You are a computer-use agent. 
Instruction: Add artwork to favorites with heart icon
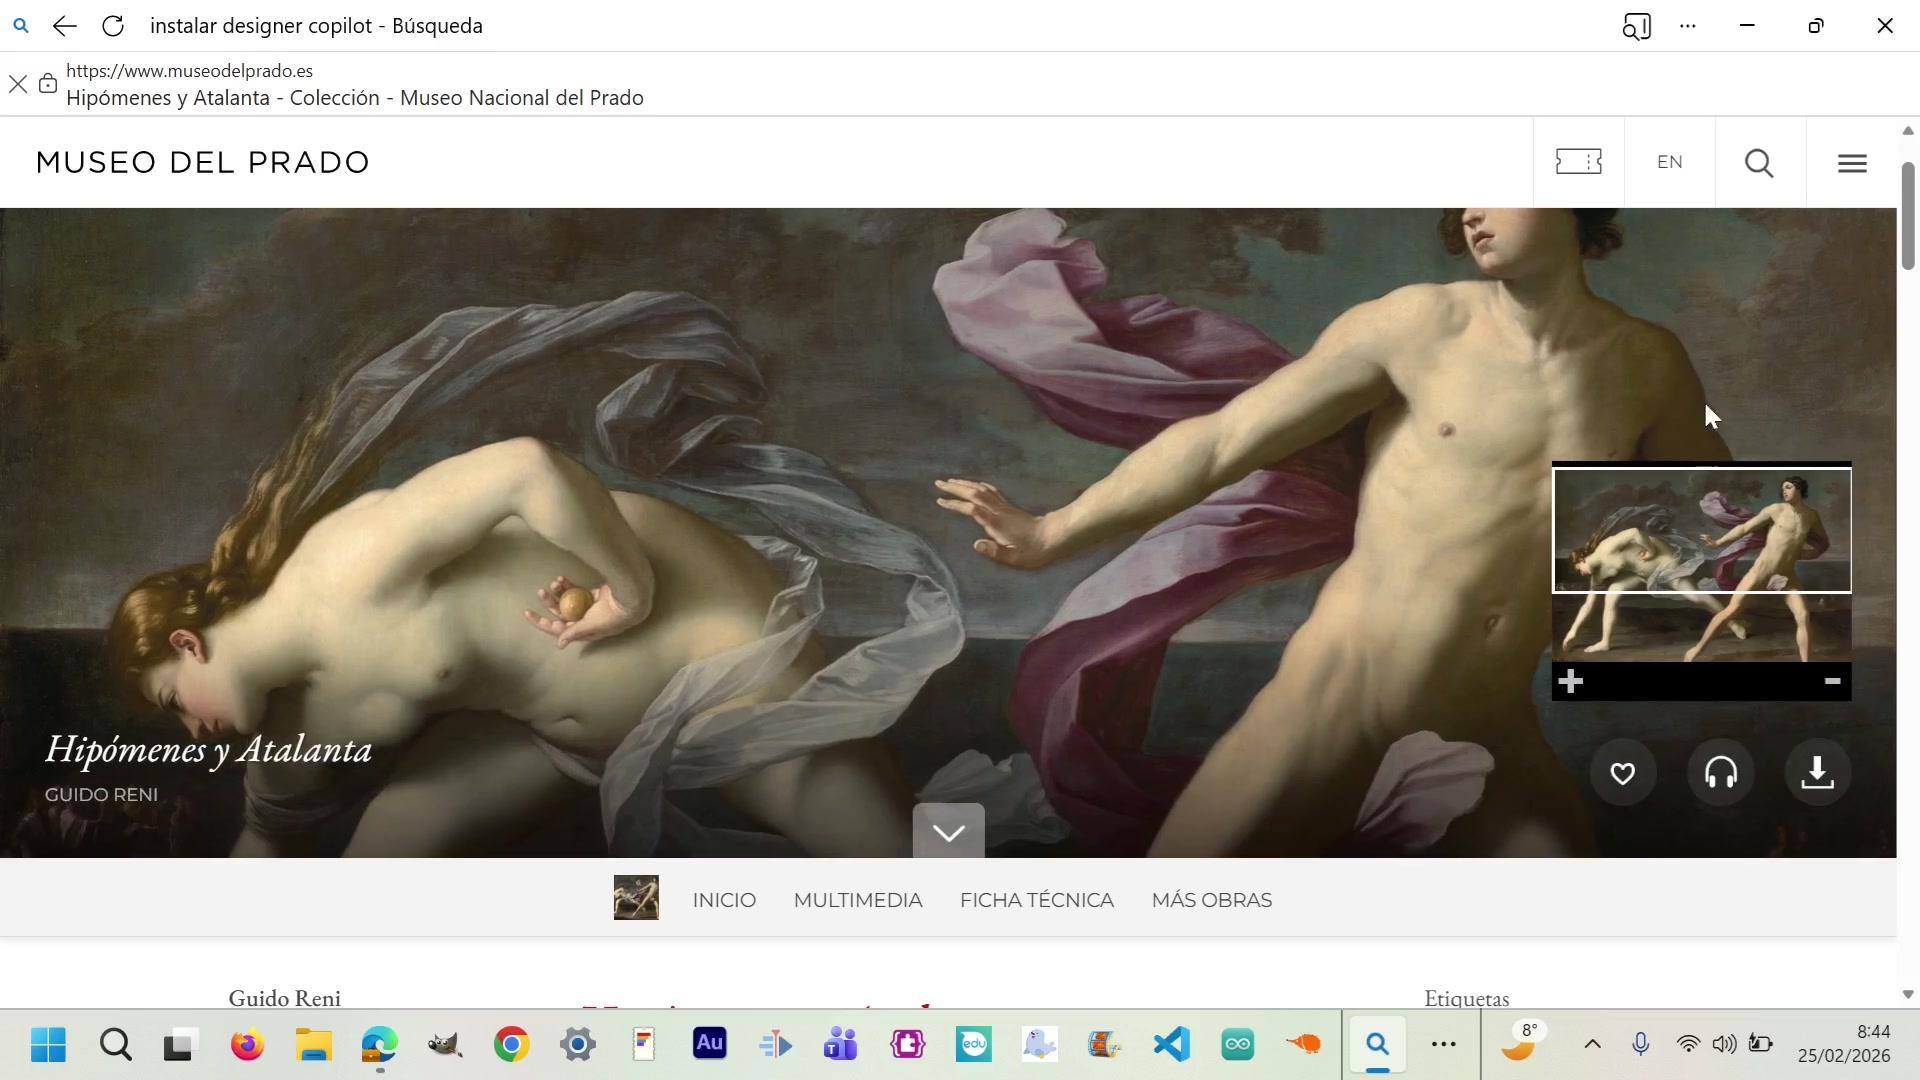tap(1622, 773)
